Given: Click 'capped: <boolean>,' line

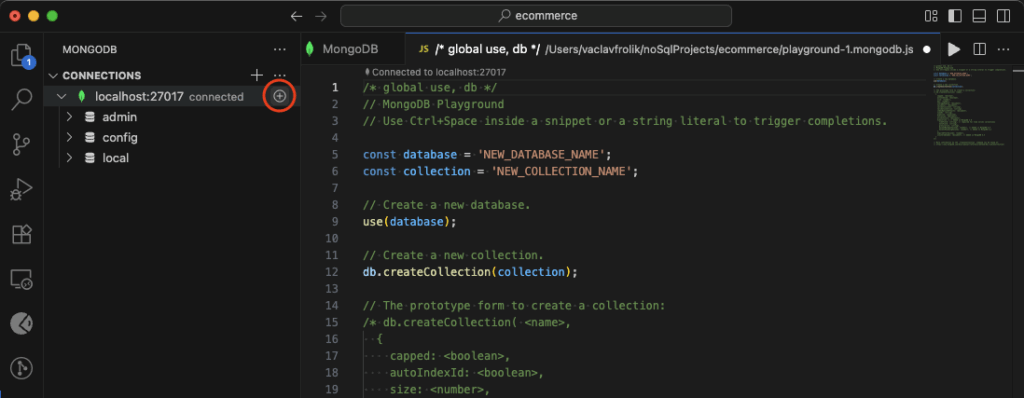Looking at the screenshot, I should (x=449, y=356).
